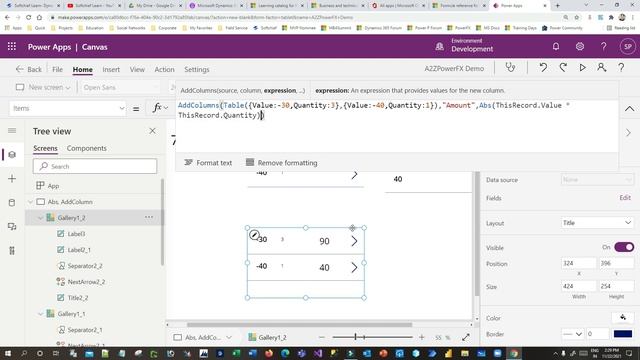The width and height of the screenshot is (640, 360).
Task: Preview the app with play icon
Action: point(582,67)
